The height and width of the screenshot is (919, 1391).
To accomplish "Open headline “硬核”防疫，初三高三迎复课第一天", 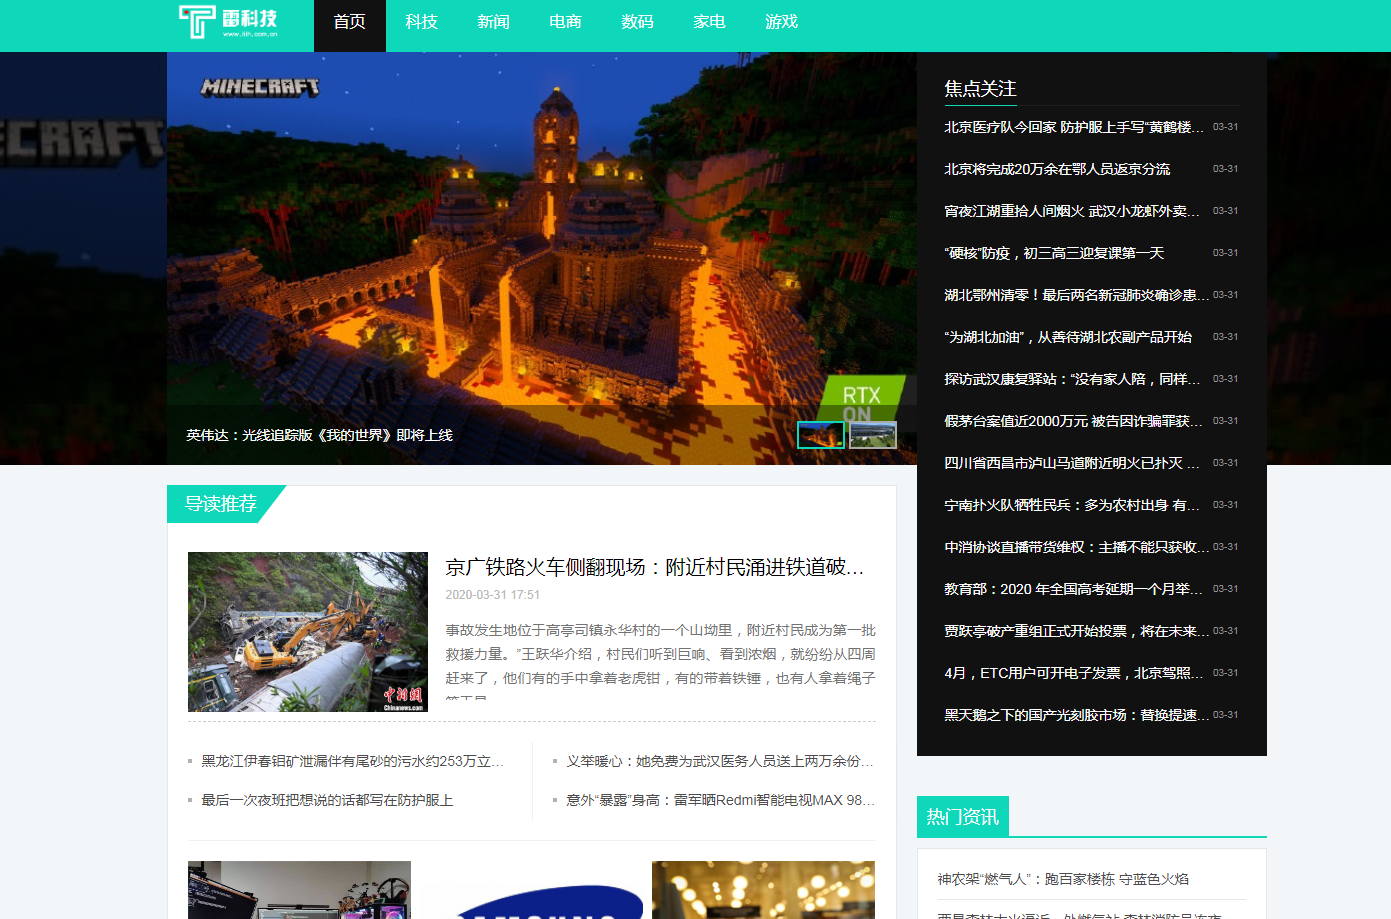I will (x=1054, y=253).
